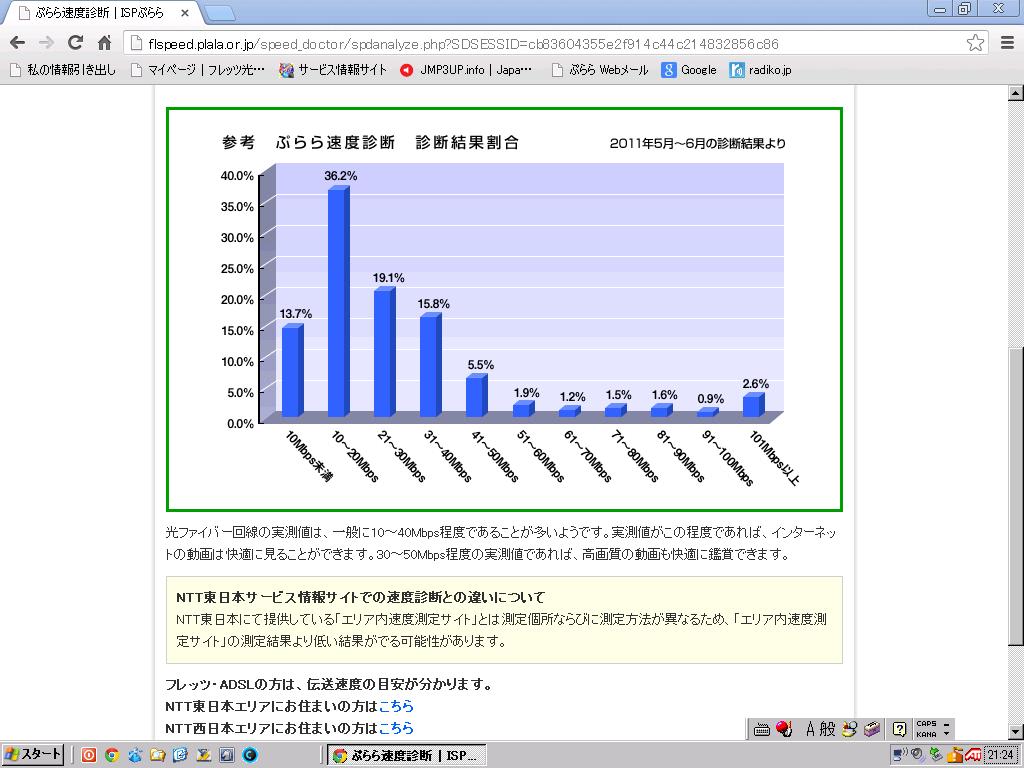Go to the browser home page

(104, 43)
